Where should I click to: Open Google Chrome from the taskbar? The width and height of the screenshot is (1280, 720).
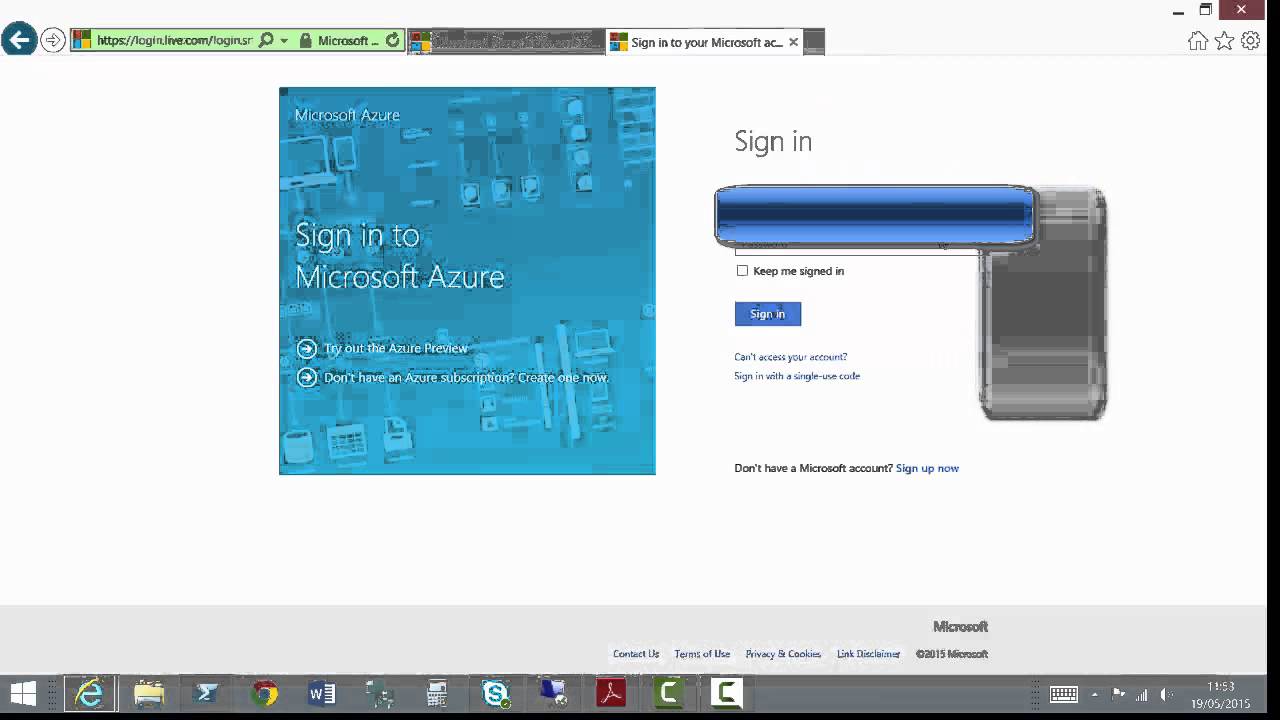click(264, 693)
